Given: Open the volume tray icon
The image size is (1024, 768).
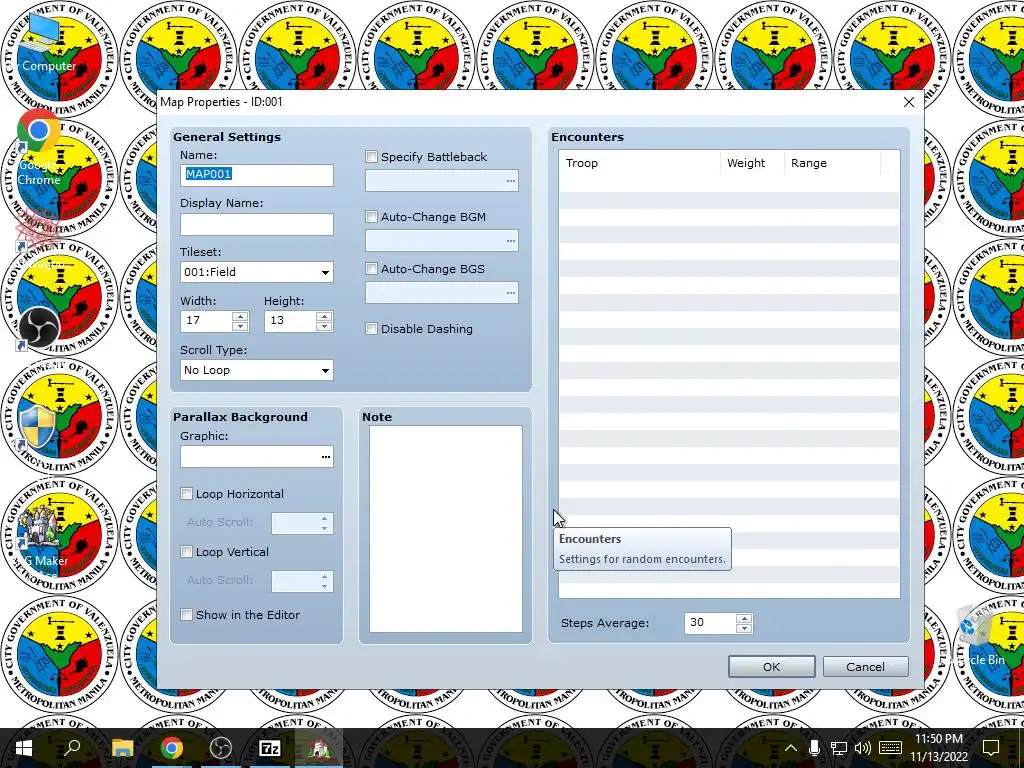Looking at the screenshot, I should (x=863, y=748).
